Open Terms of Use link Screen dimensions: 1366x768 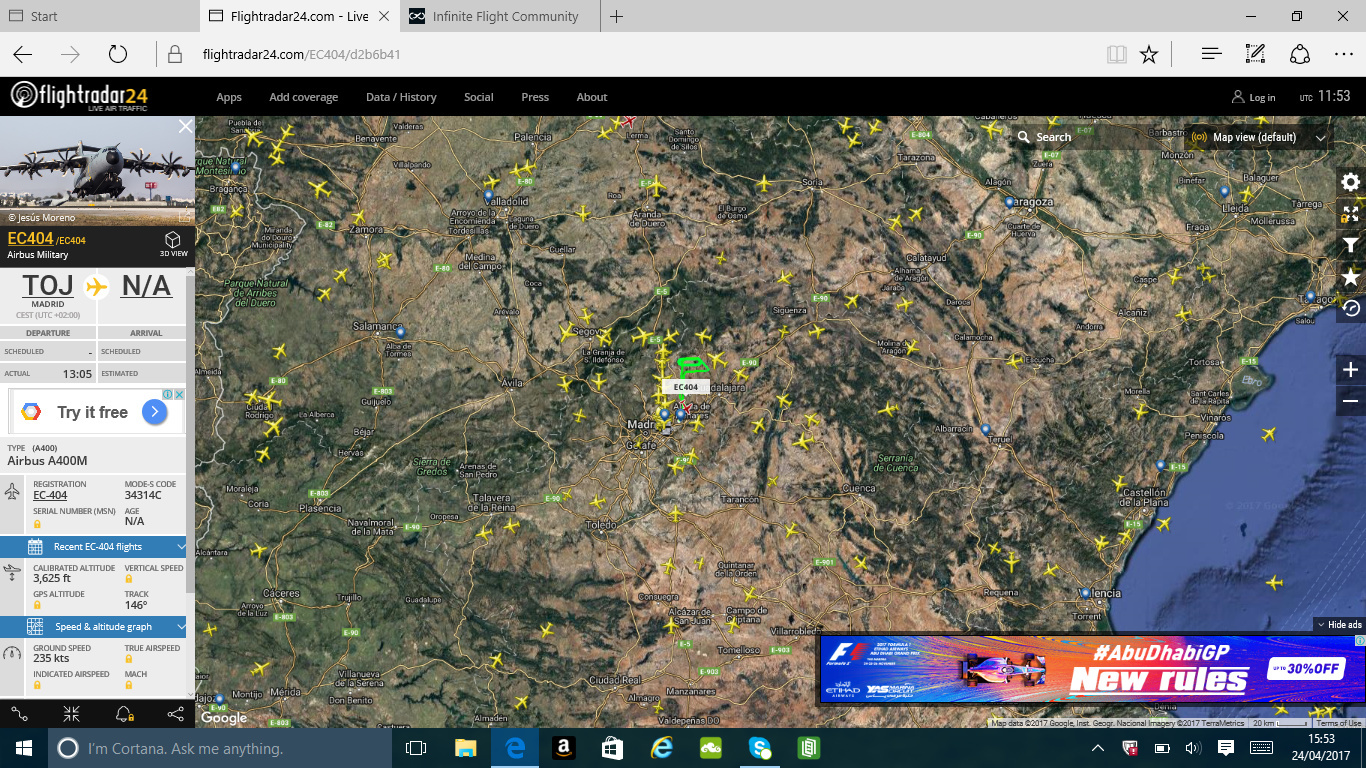coord(1338,723)
